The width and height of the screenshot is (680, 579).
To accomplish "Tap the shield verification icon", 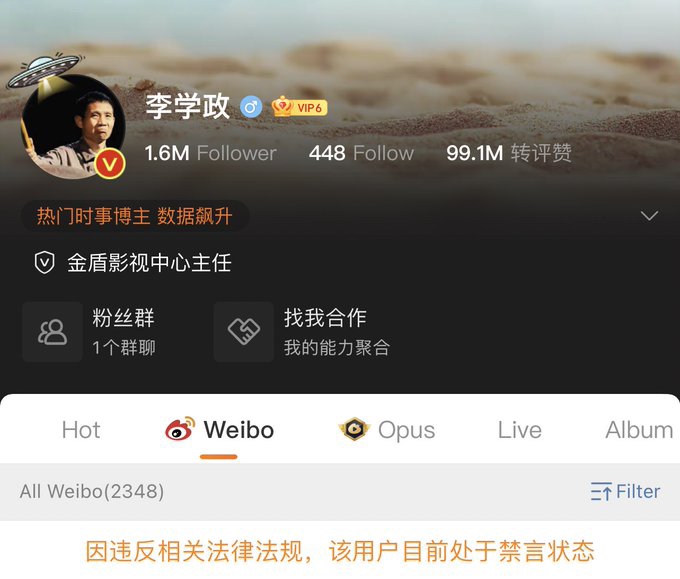I will pos(44,262).
